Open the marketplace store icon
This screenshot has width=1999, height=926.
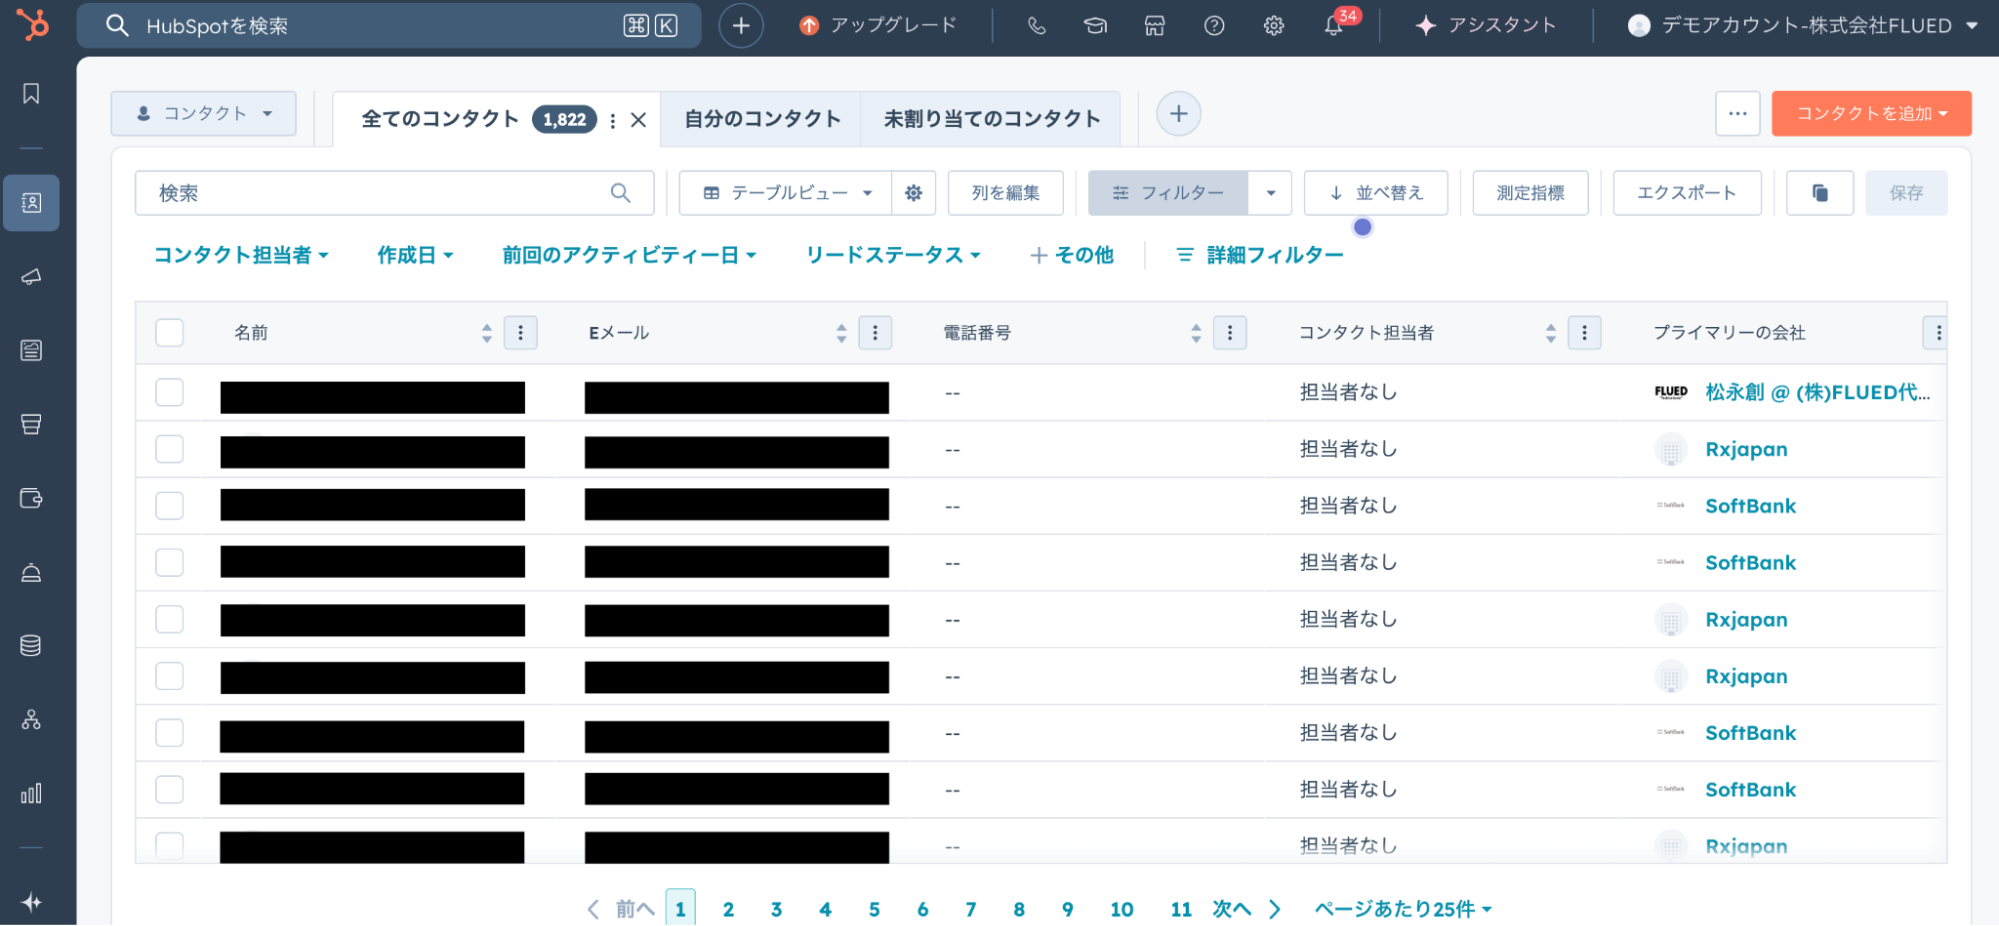coord(1154,26)
